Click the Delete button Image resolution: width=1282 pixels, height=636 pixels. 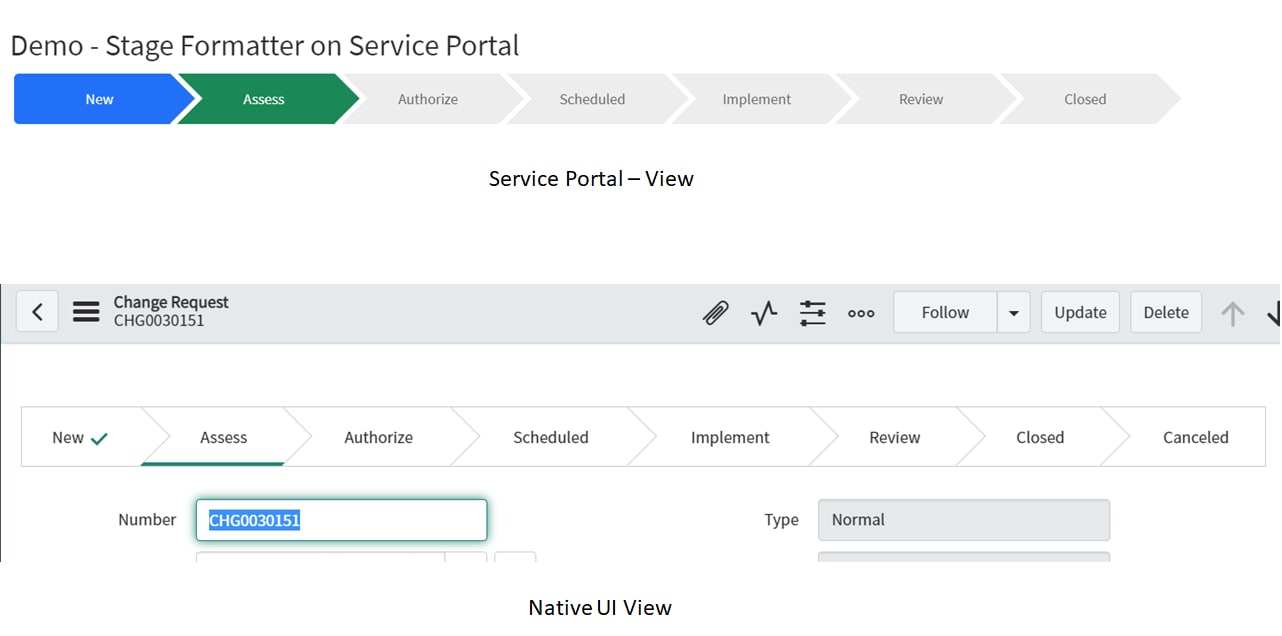coord(1165,312)
